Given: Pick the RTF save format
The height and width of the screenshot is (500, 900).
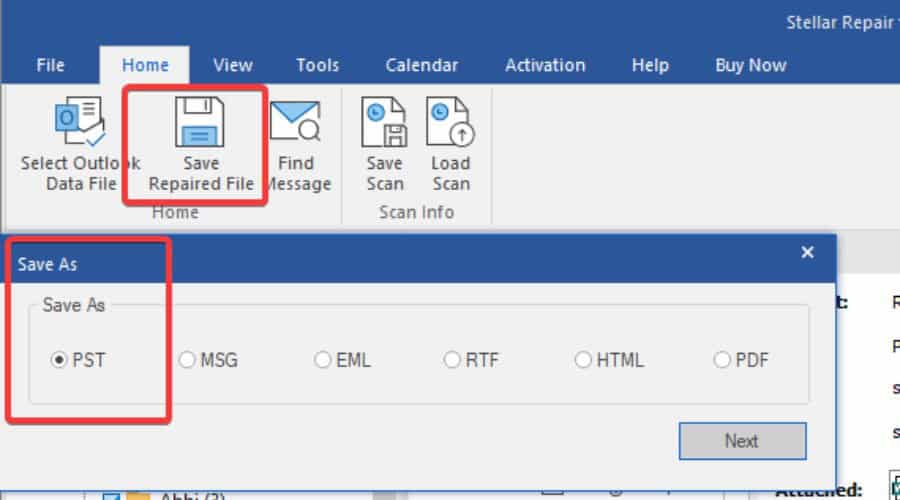Looking at the screenshot, I should 452,360.
